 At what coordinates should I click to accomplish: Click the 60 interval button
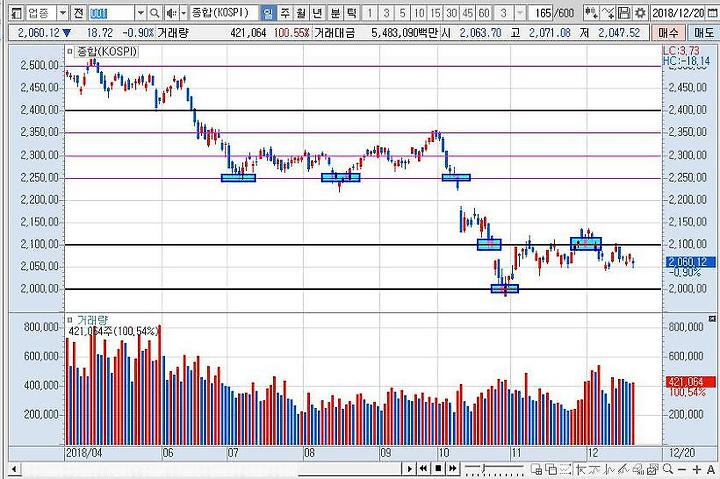484,13
